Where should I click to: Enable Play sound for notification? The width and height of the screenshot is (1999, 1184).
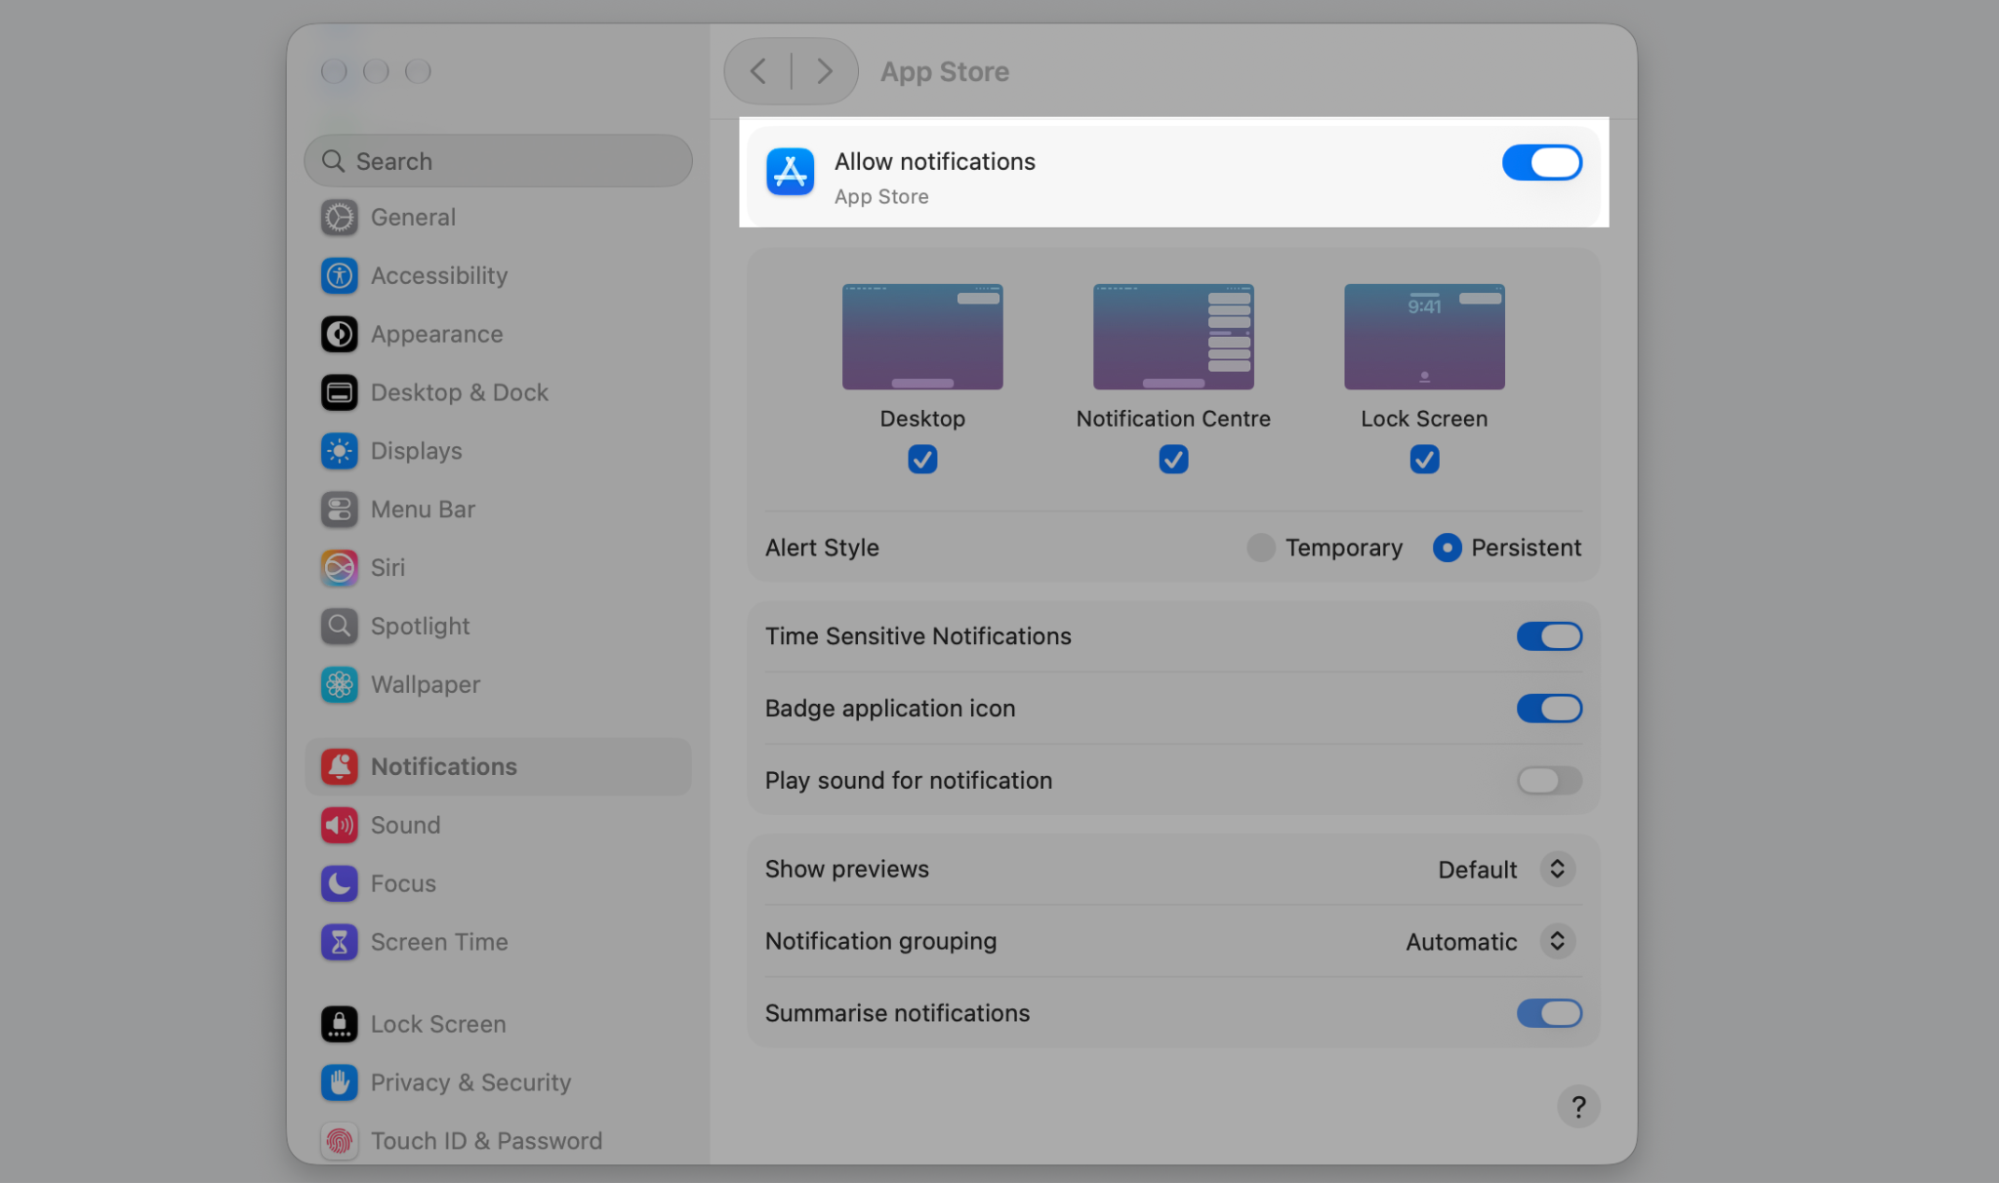[1549, 780]
